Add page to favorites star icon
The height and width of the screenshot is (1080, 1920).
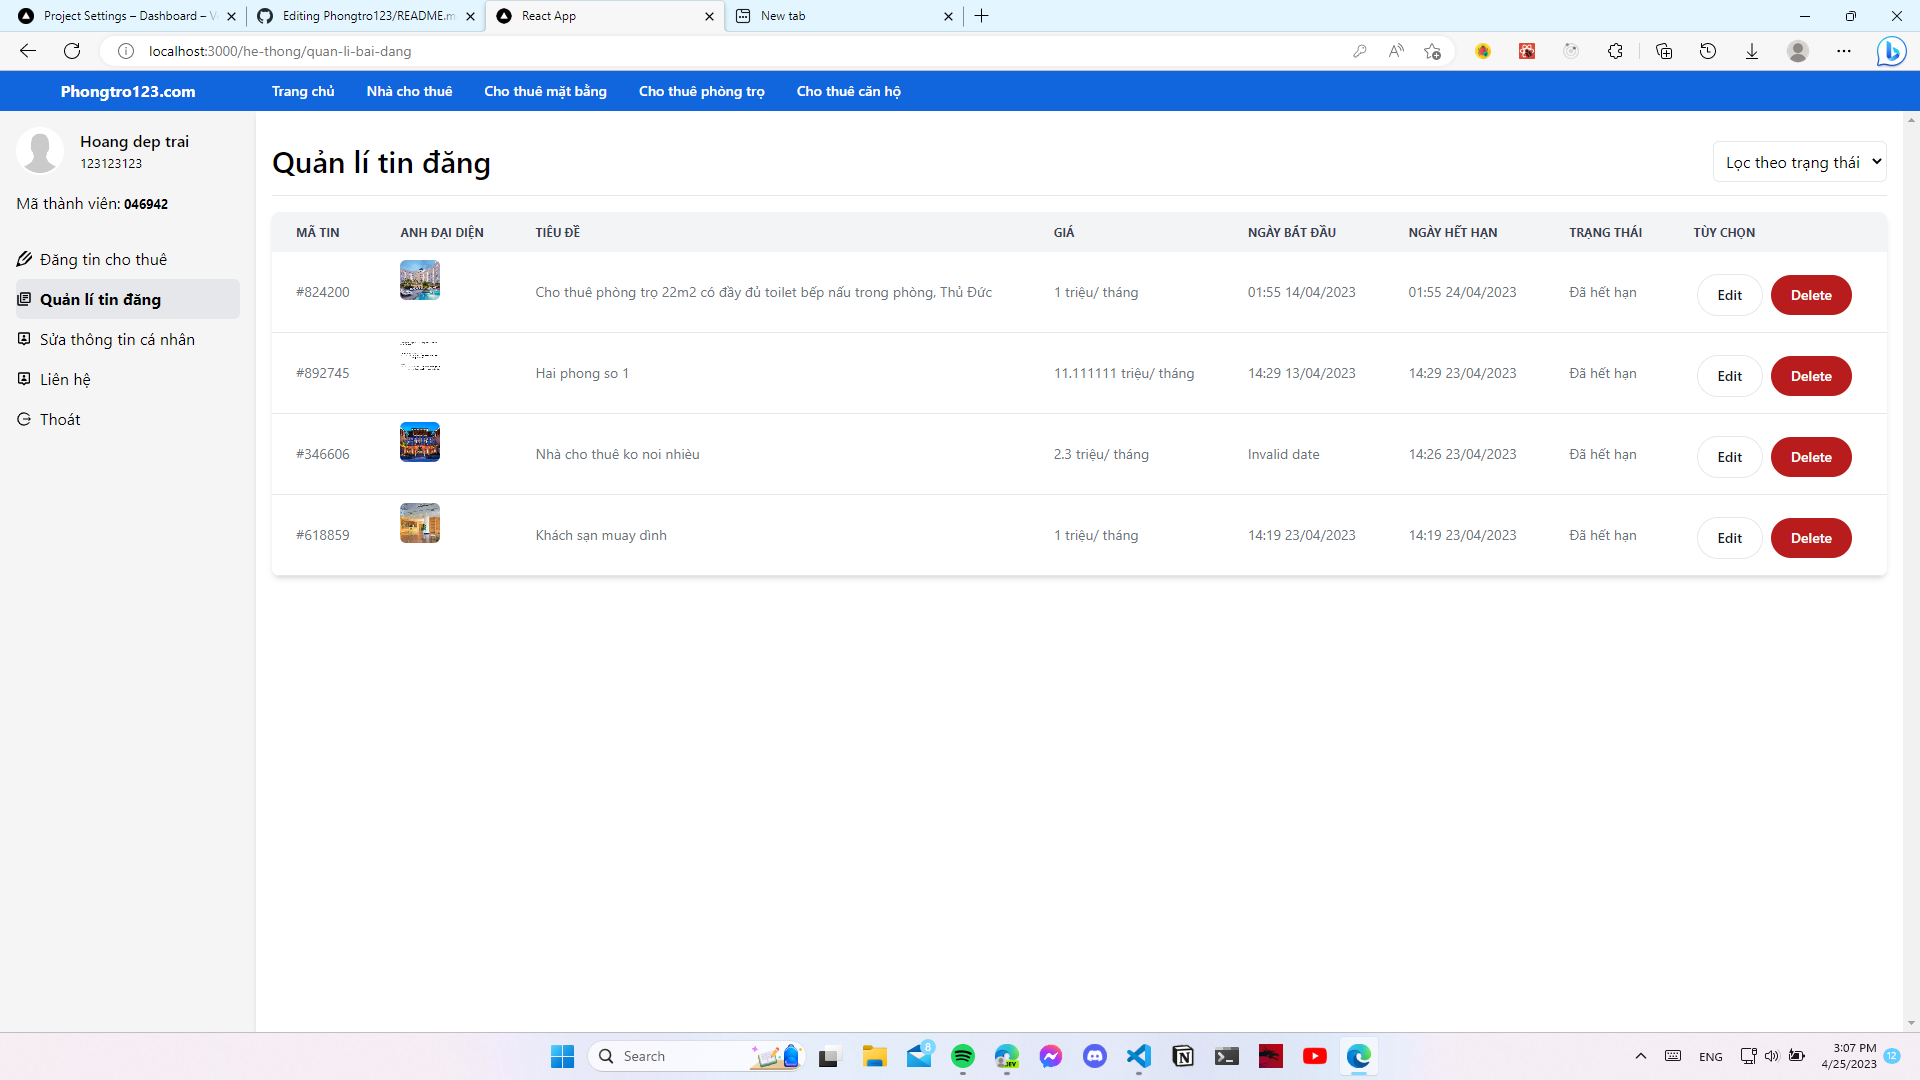[1432, 51]
